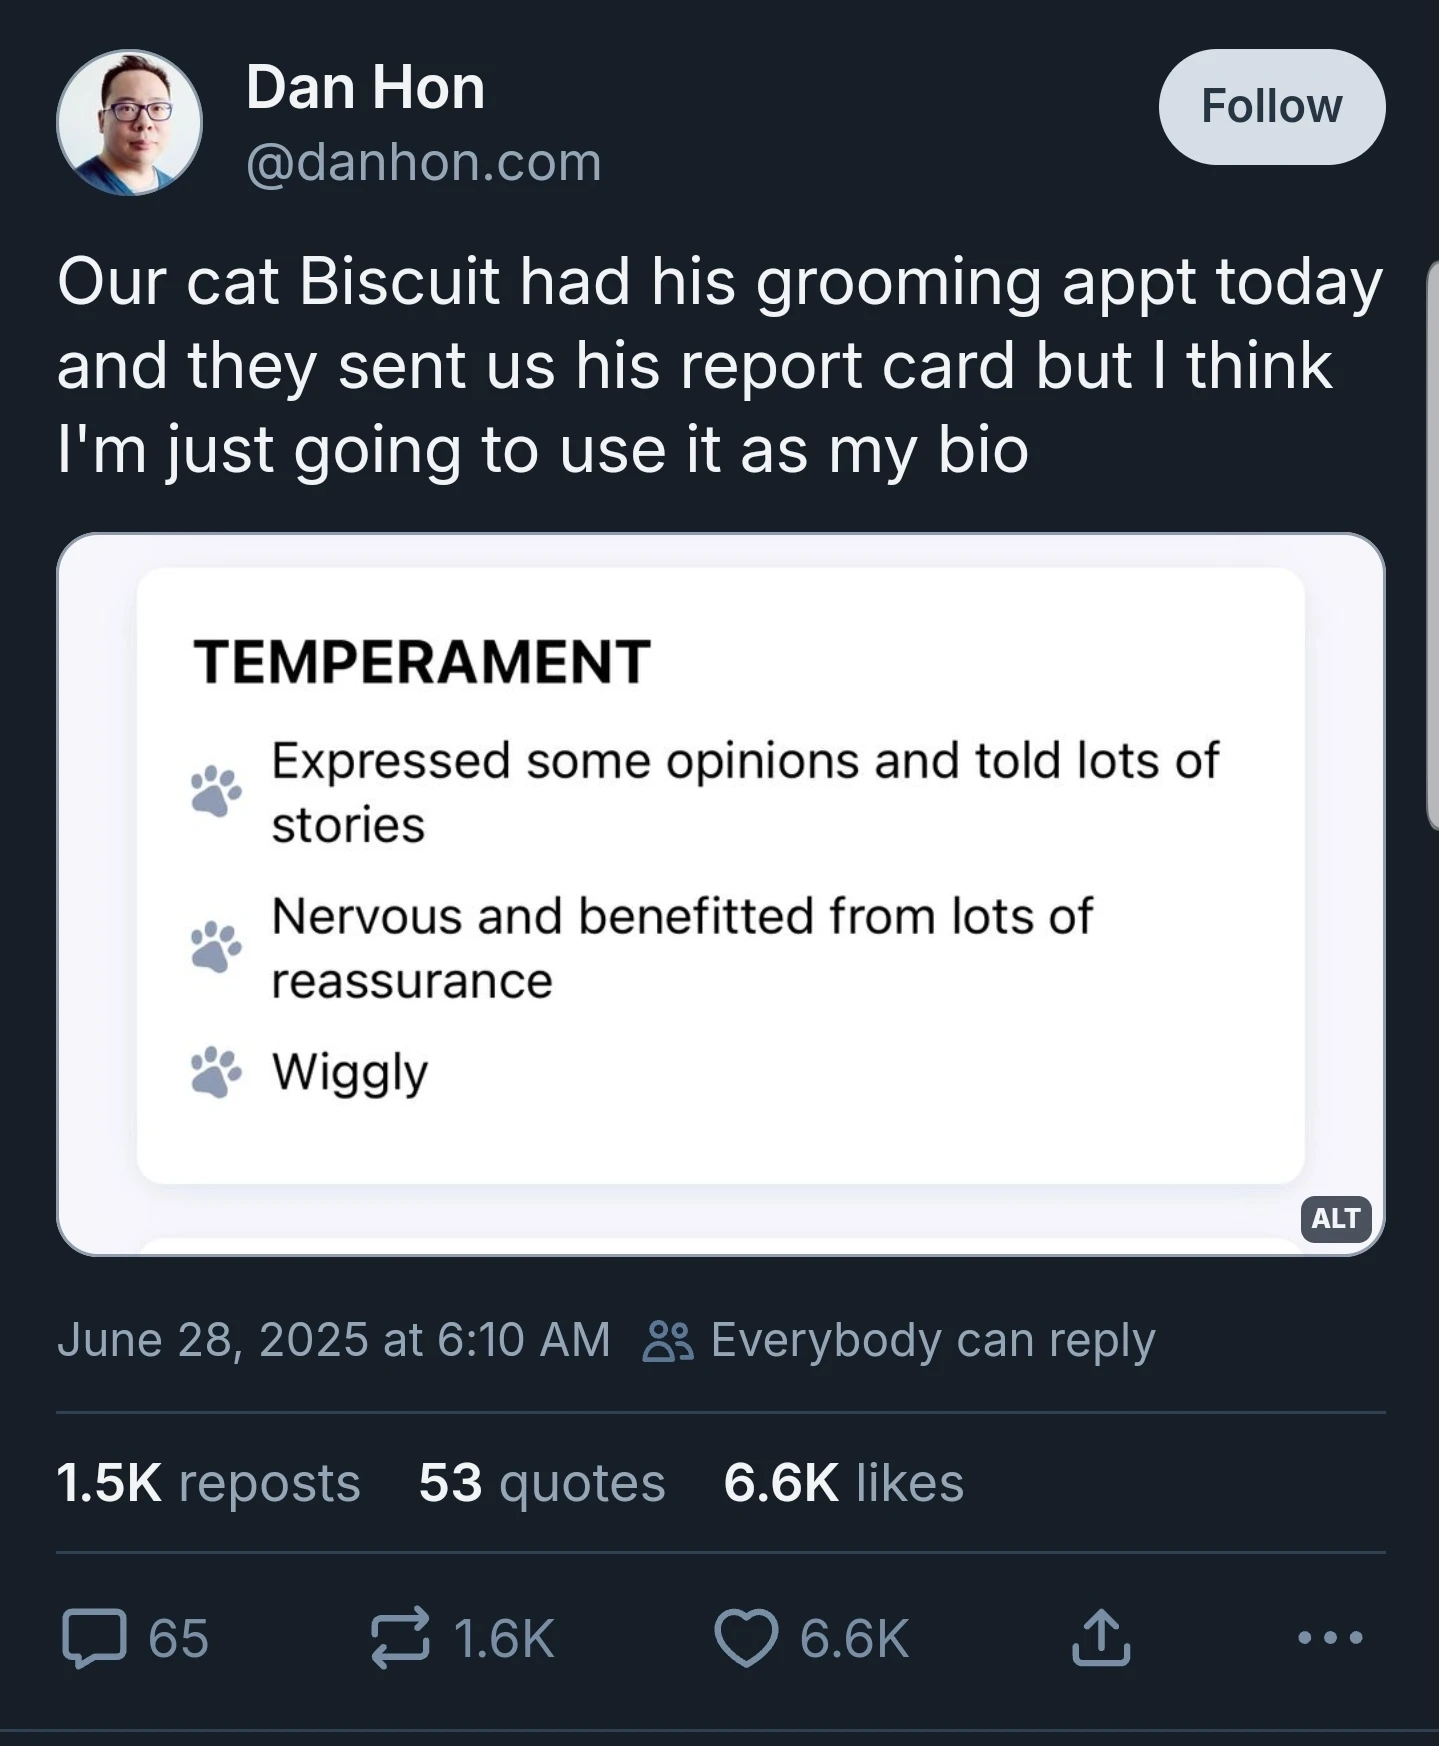Click the June 28, 2025 timestamp
This screenshot has width=1439, height=1746.
coord(334,1340)
